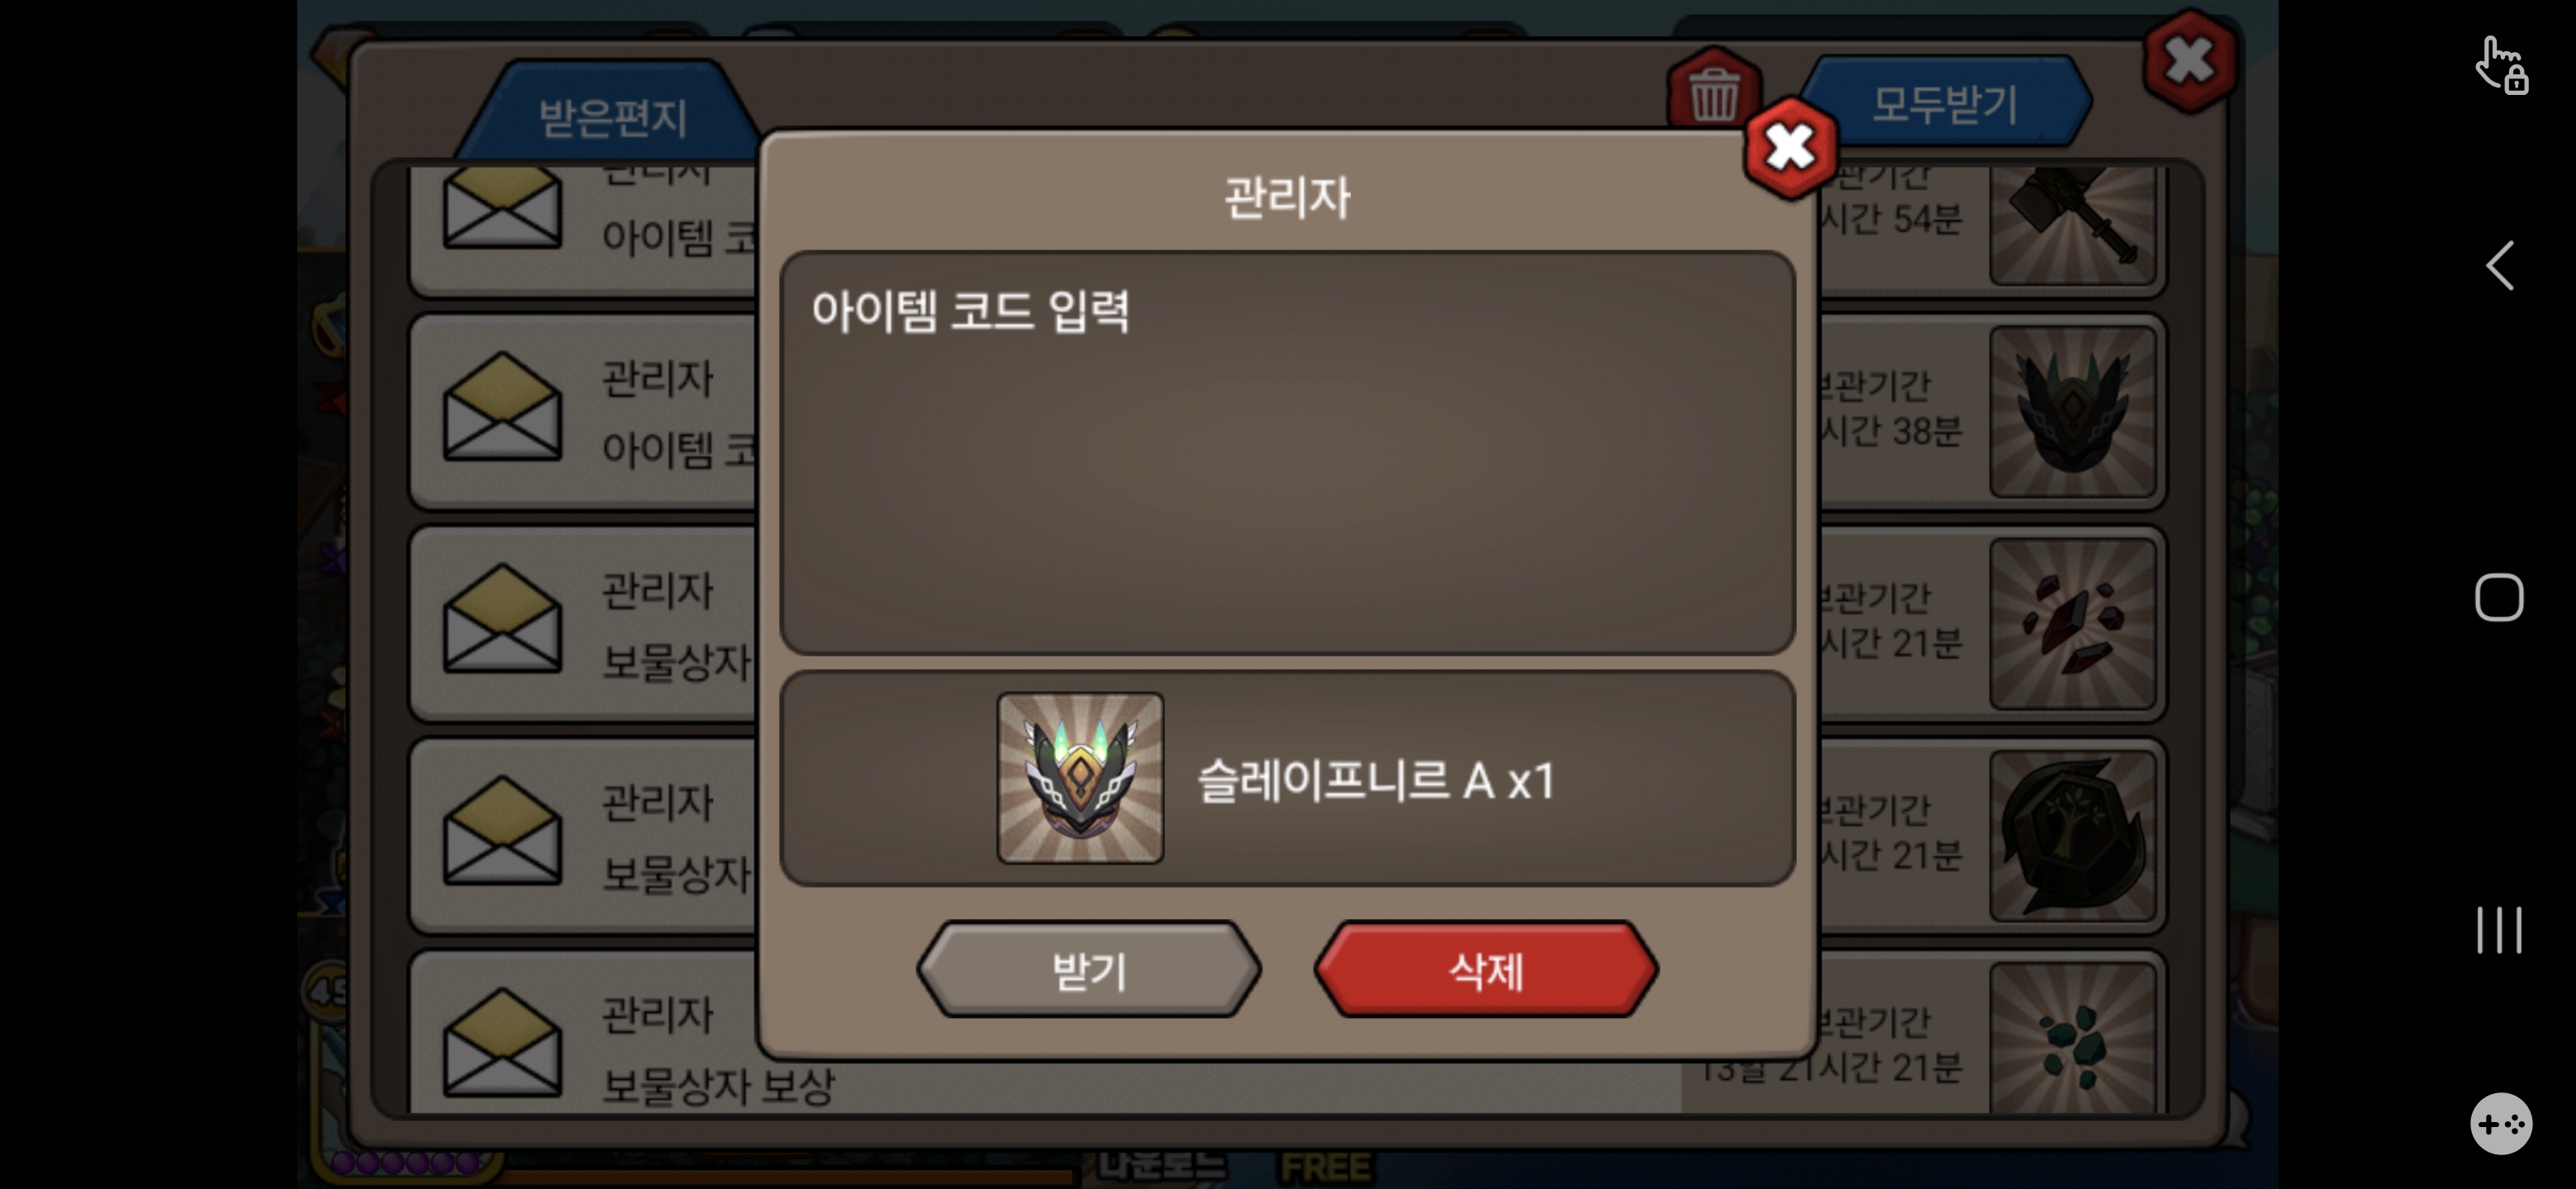The height and width of the screenshot is (1189, 2576).
Task: Close the mailbox window with red X
Action: [2189, 61]
